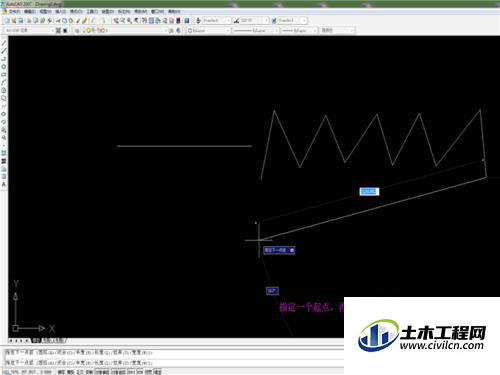
Task: Select the Spline tool in the draw toolbar
Action: [x=4, y=106]
